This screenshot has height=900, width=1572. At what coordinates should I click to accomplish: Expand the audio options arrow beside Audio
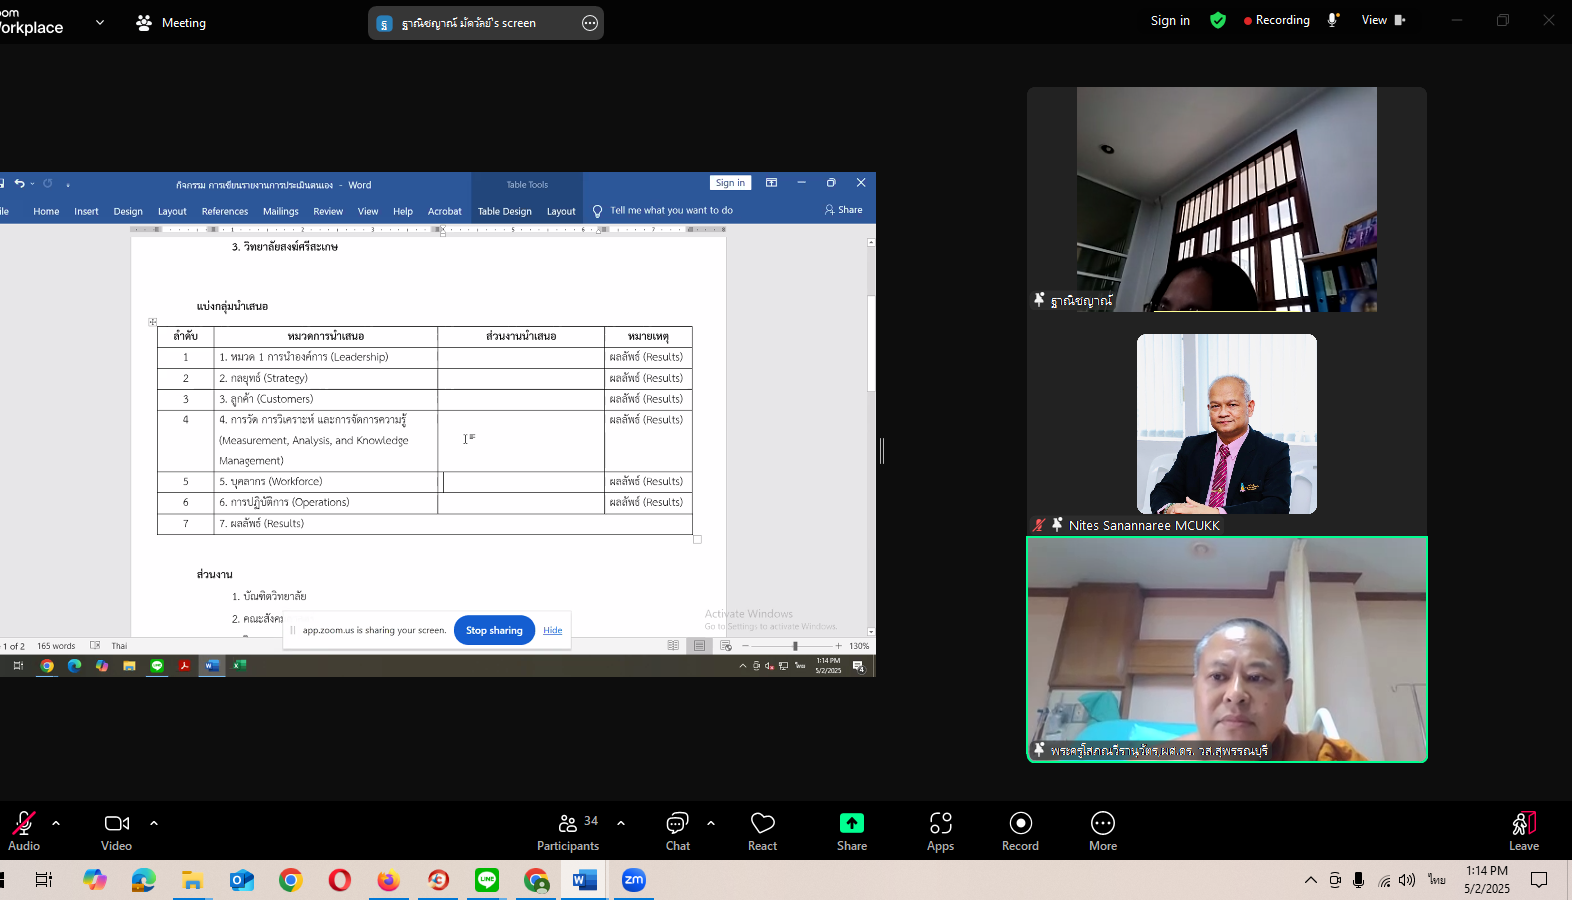coord(56,823)
